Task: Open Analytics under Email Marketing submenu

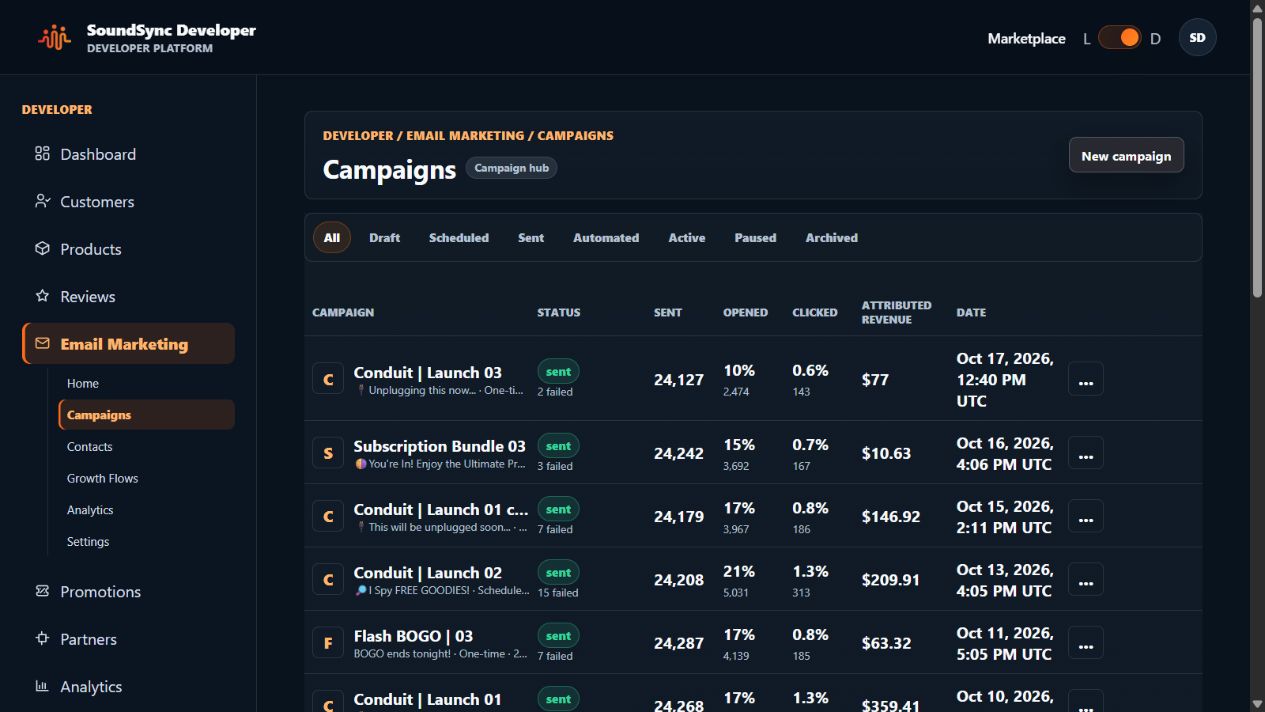Action: (x=90, y=510)
